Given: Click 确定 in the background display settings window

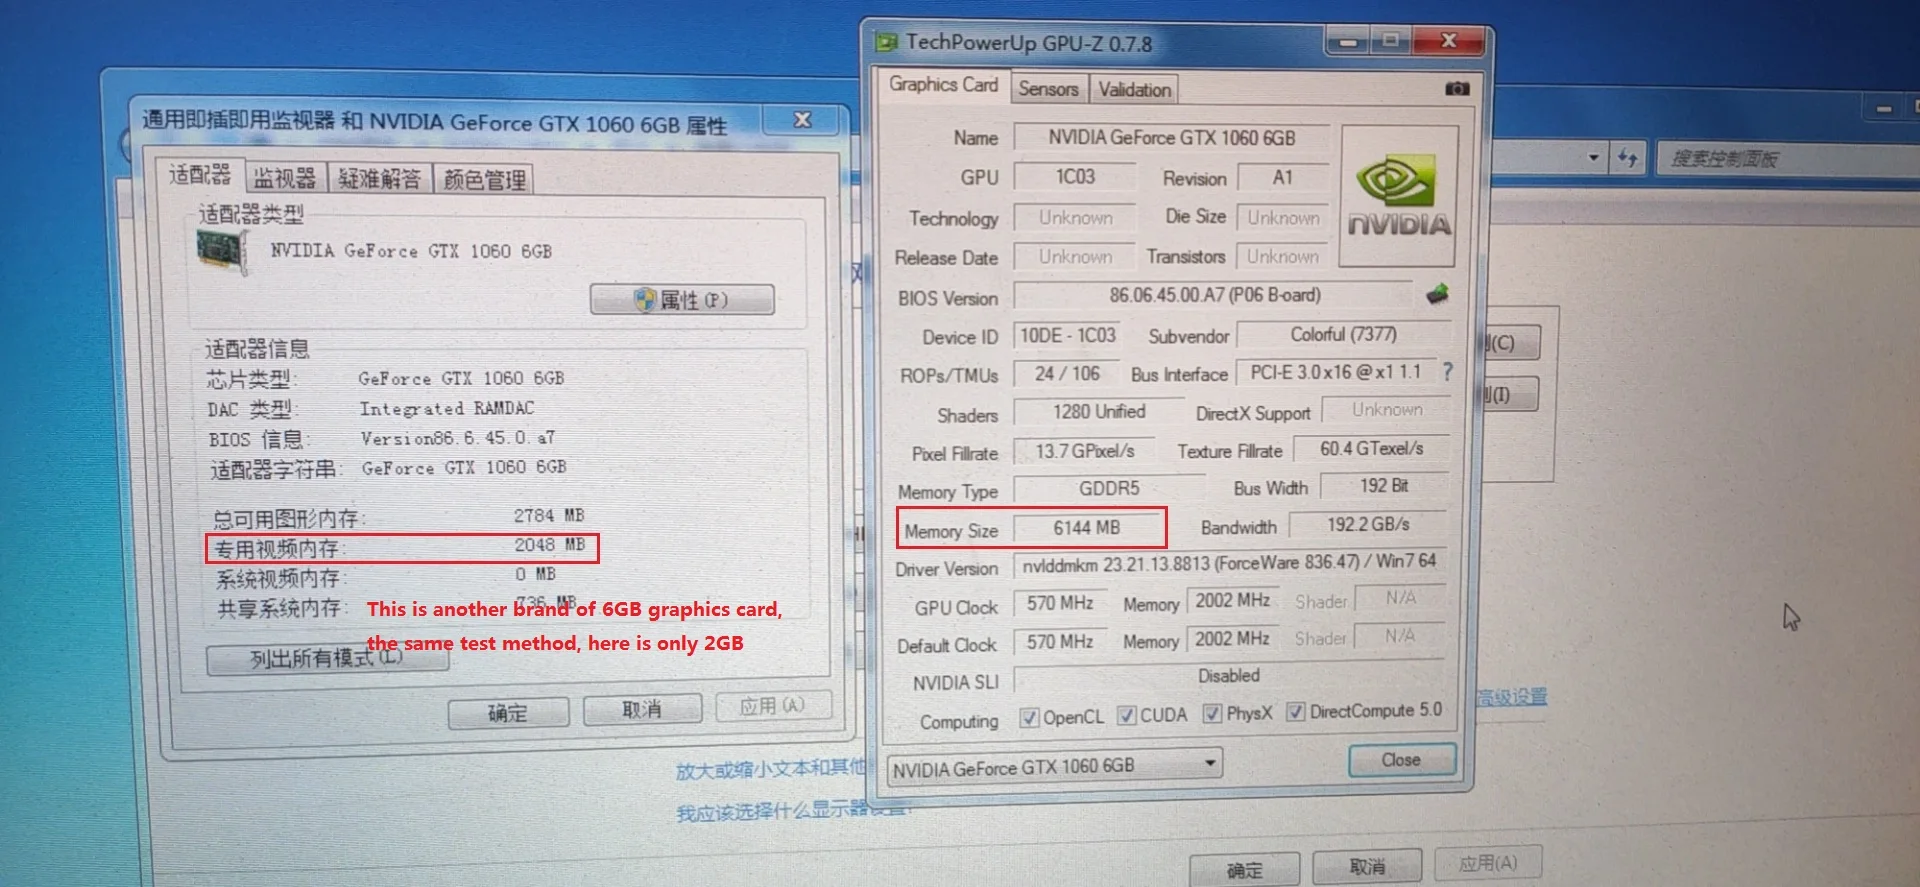Looking at the screenshot, I should [1245, 871].
